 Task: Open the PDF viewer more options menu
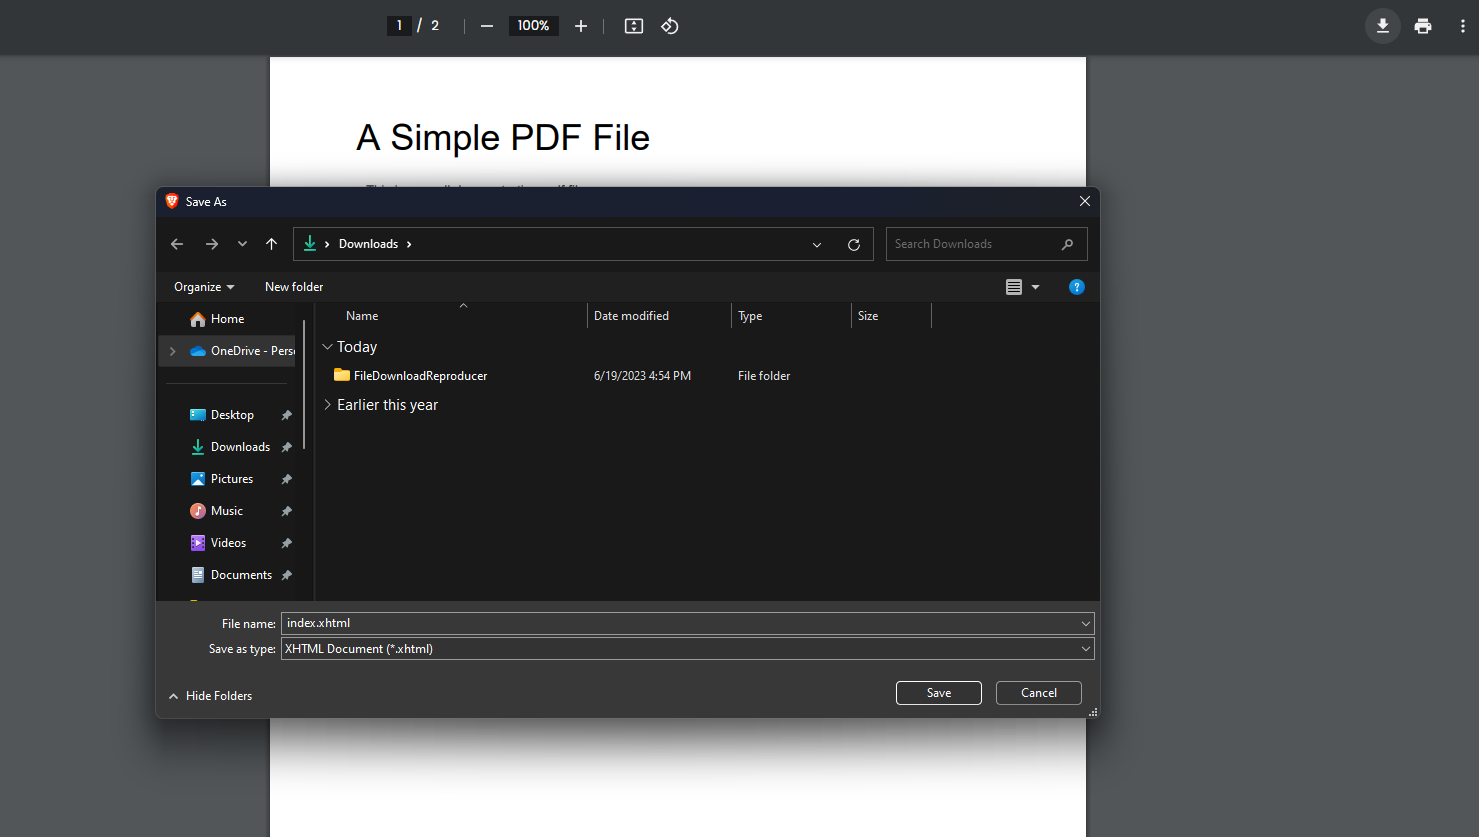pos(1462,26)
